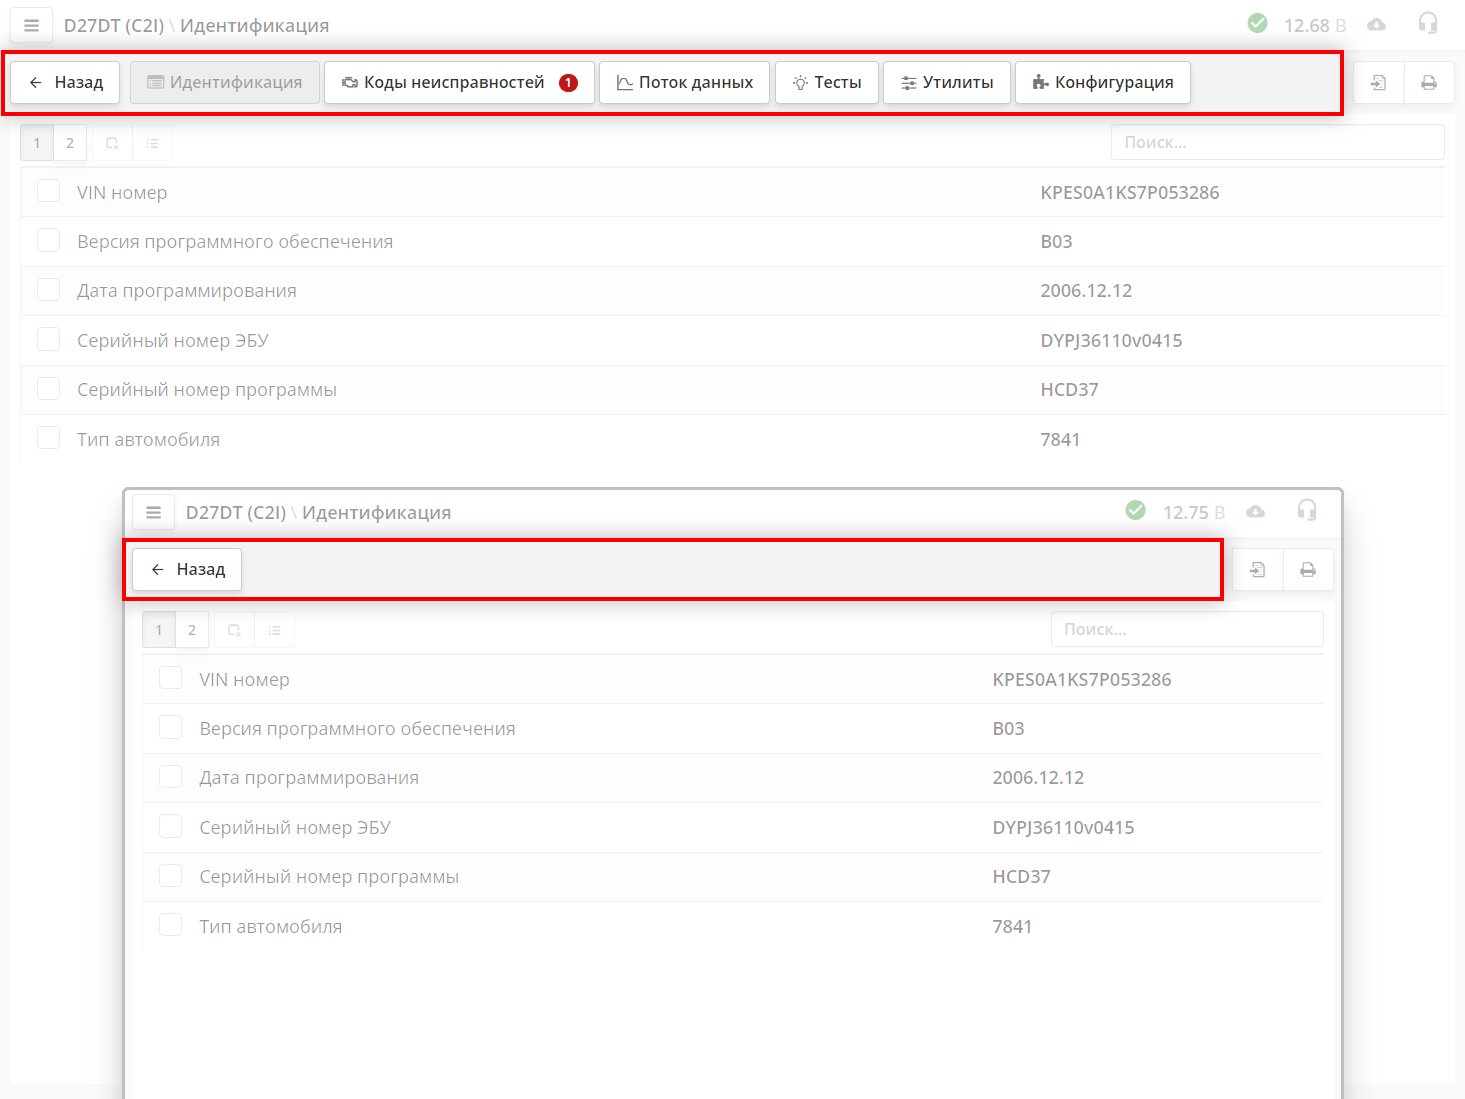This screenshot has height=1099, width=1465.
Task: Click the printer icon in the lower inset panel
Action: pos(1307,570)
